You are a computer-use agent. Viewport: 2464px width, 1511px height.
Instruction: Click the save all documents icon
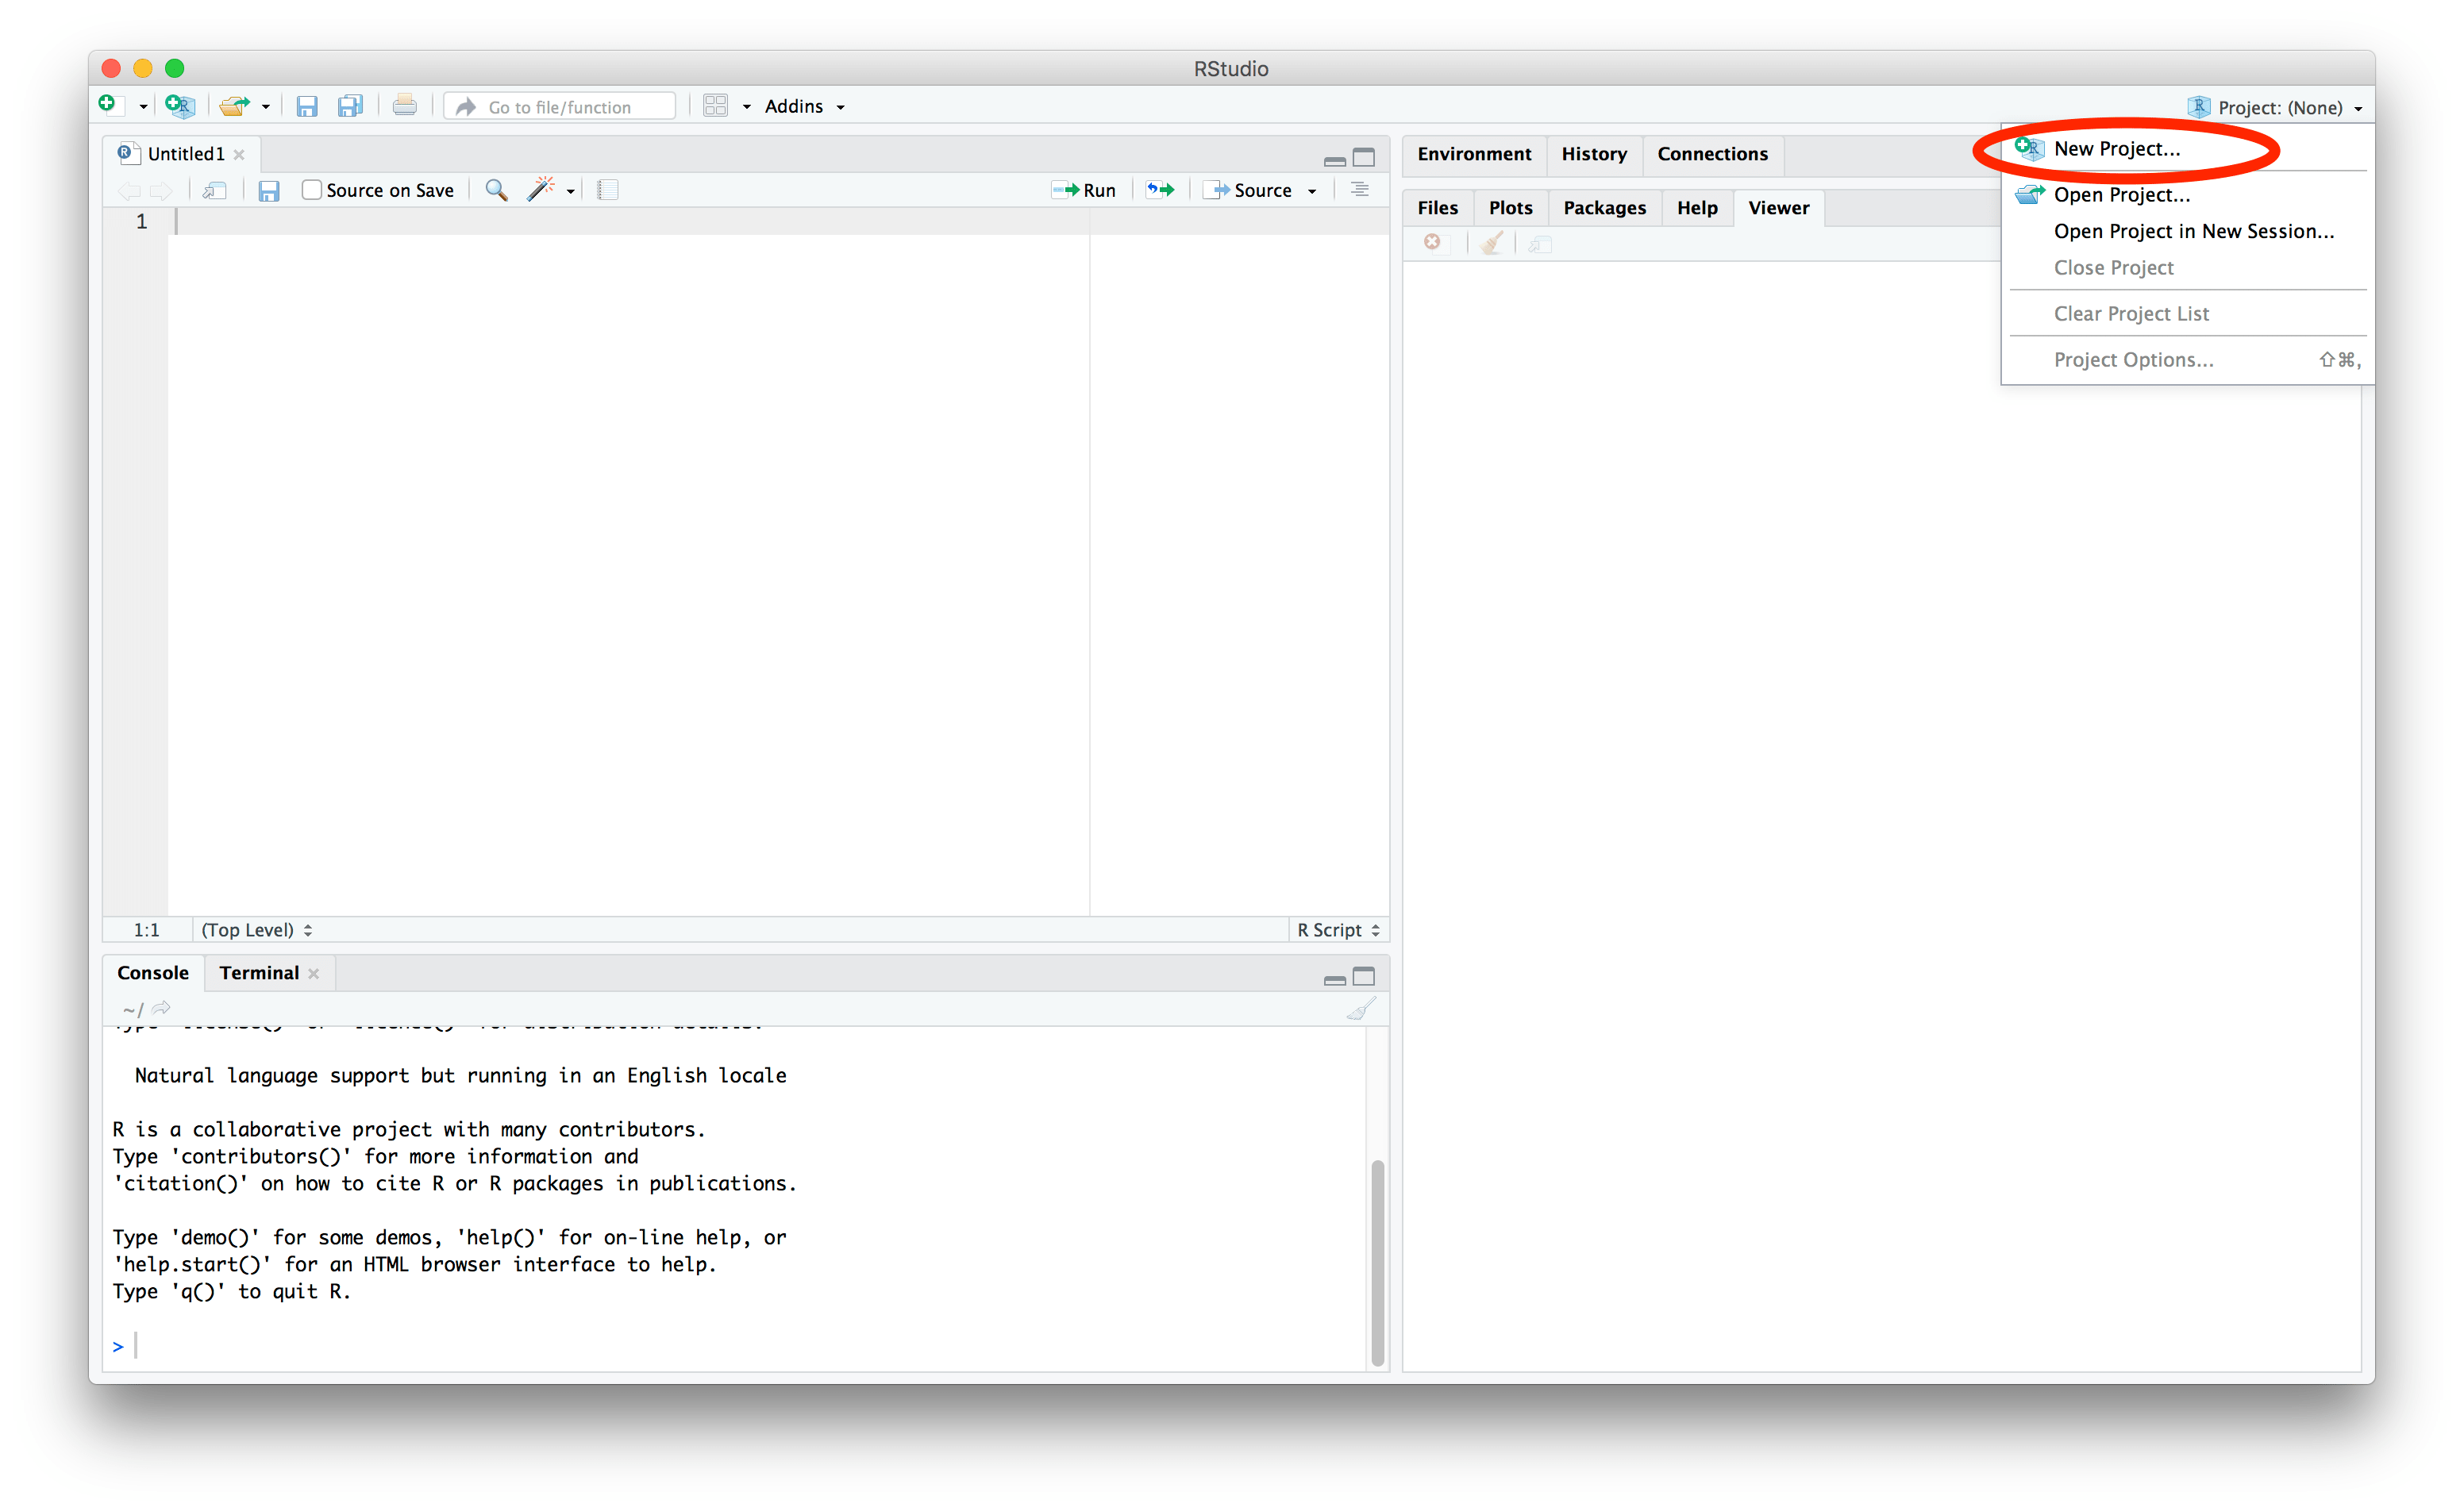[x=349, y=106]
